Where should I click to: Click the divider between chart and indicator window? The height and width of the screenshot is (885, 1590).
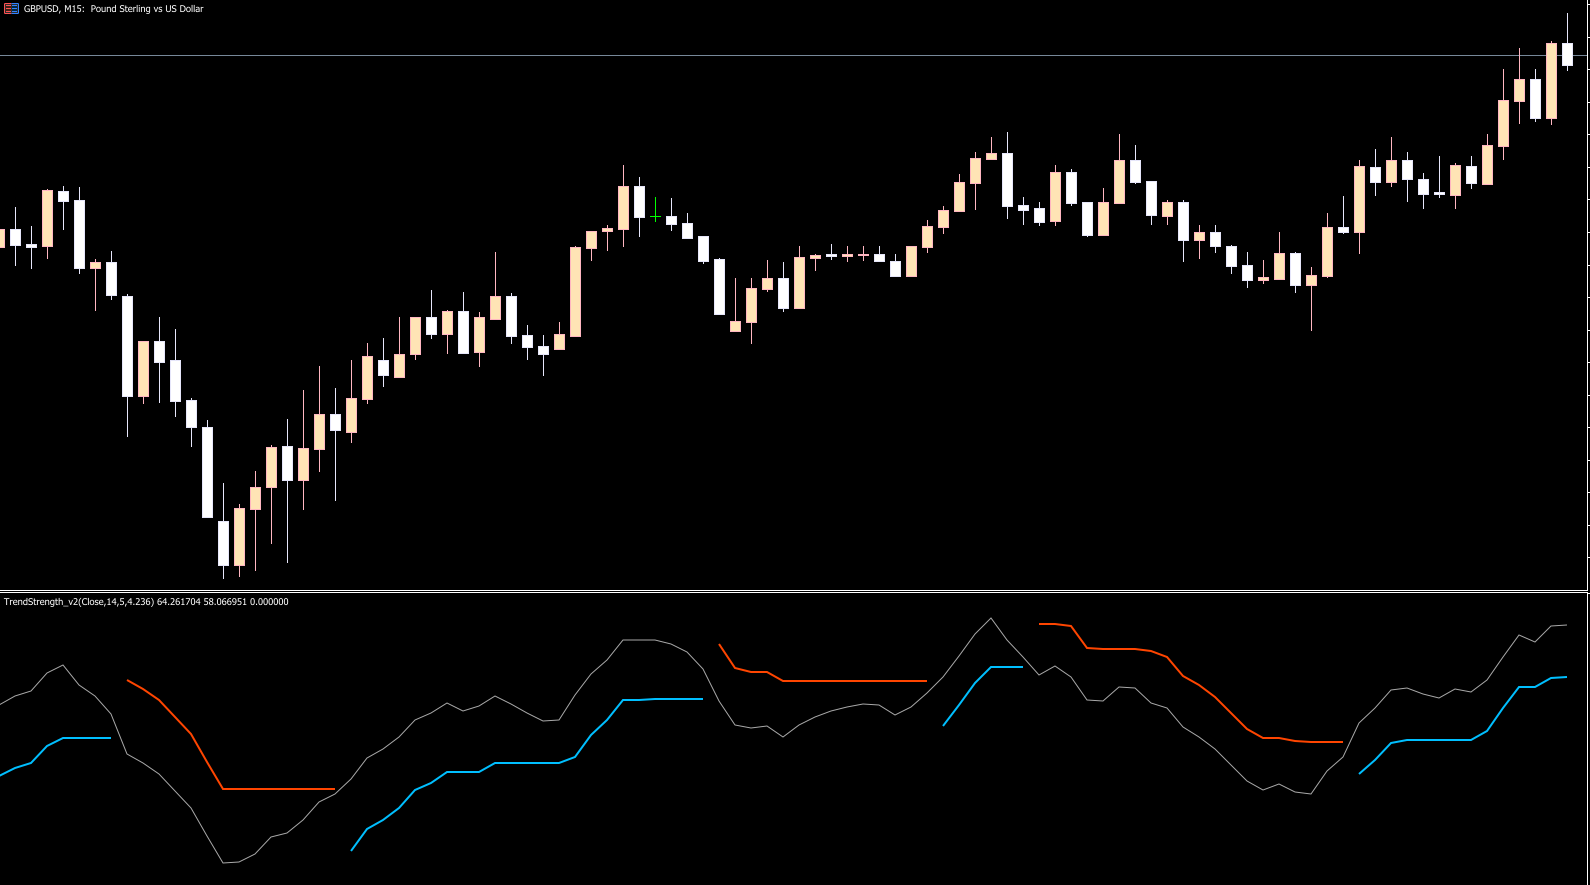[x=794, y=591]
